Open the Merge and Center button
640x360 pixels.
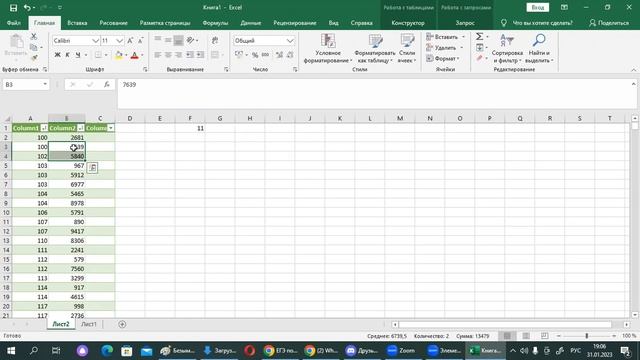pos(215,55)
